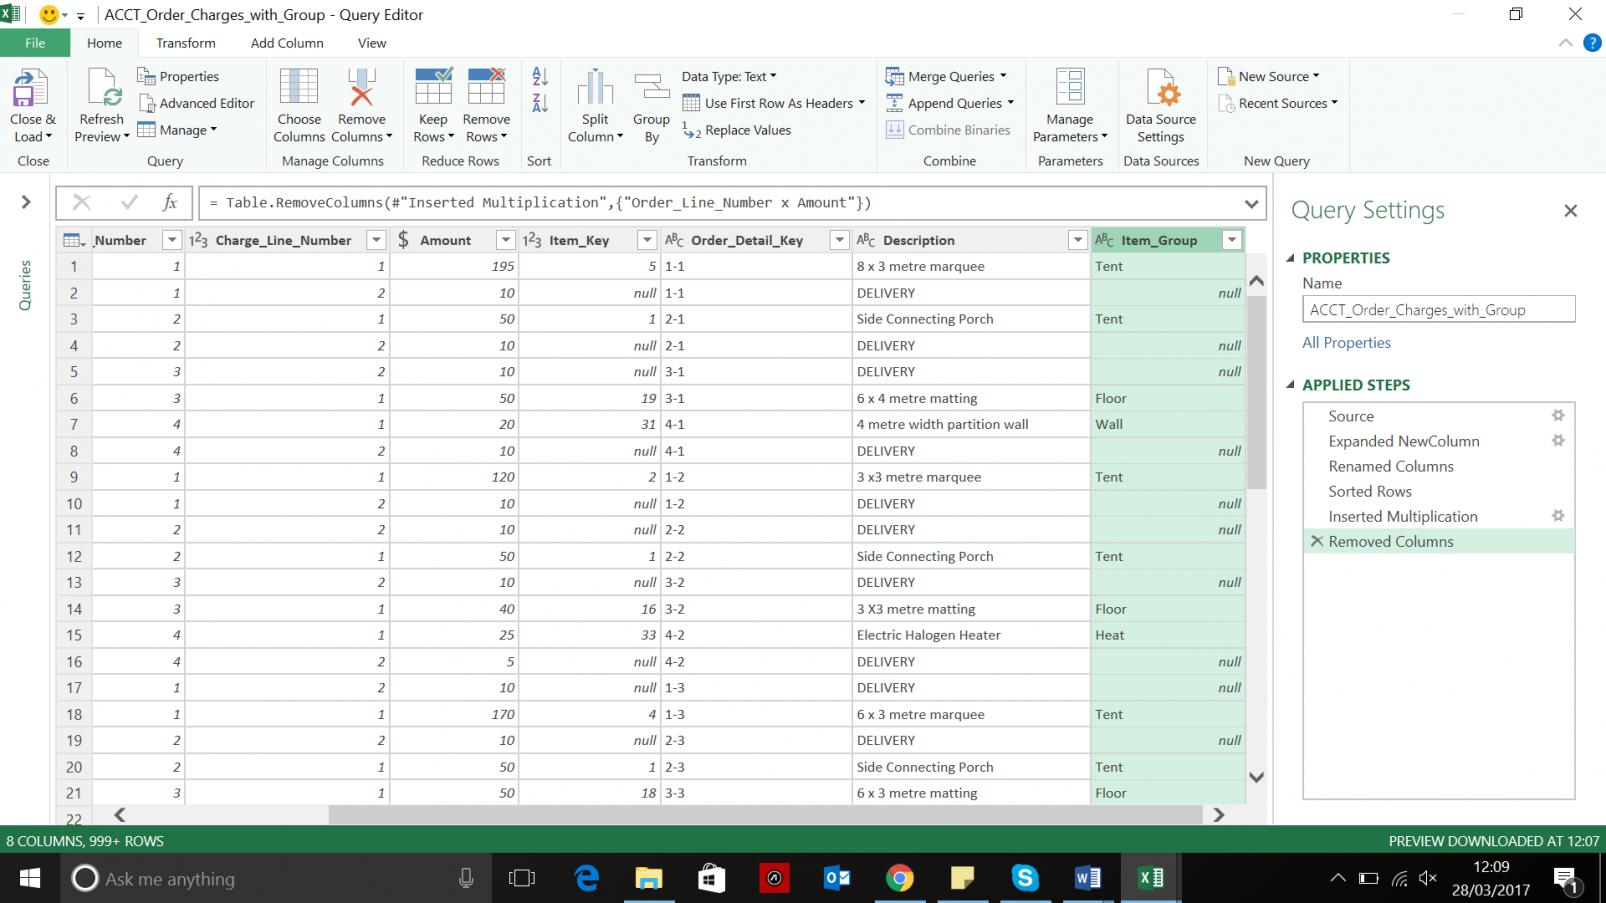Delete the Removed Columns step with X
Image resolution: width=1606 pixels, height=903 pixels.
[x=1317, y=541]
